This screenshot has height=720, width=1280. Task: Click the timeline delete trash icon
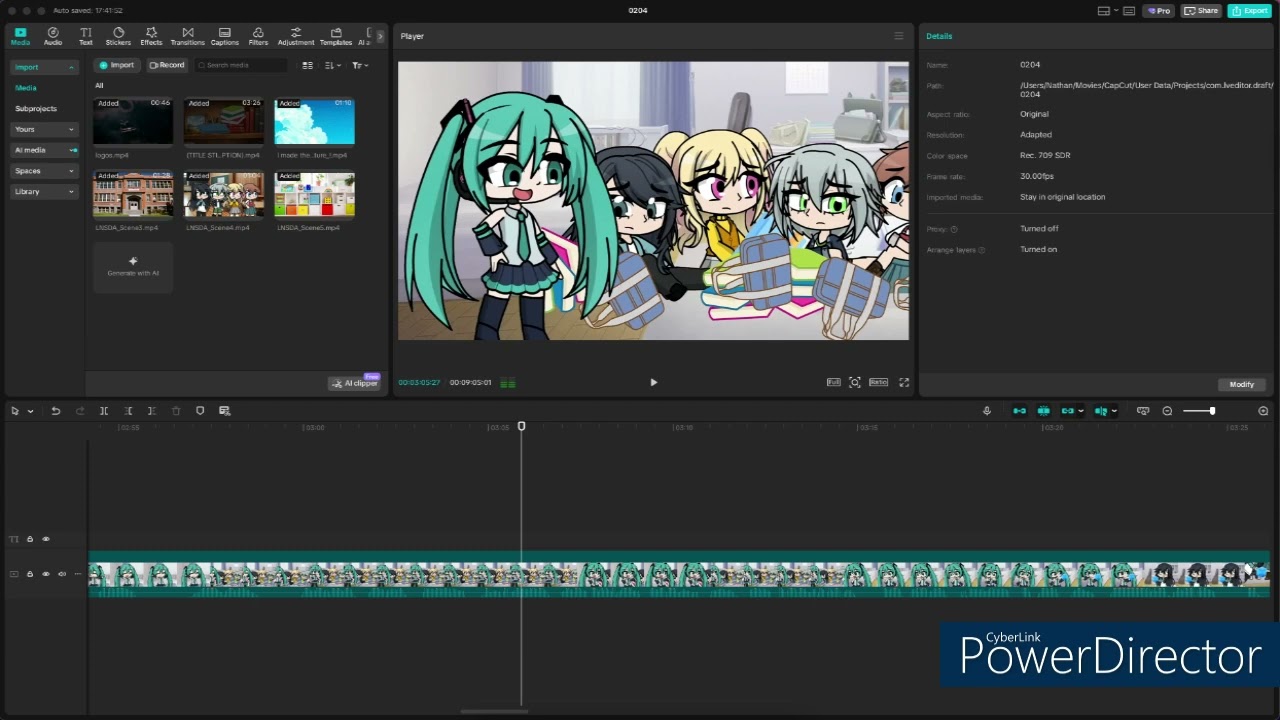tap(176, 411)
